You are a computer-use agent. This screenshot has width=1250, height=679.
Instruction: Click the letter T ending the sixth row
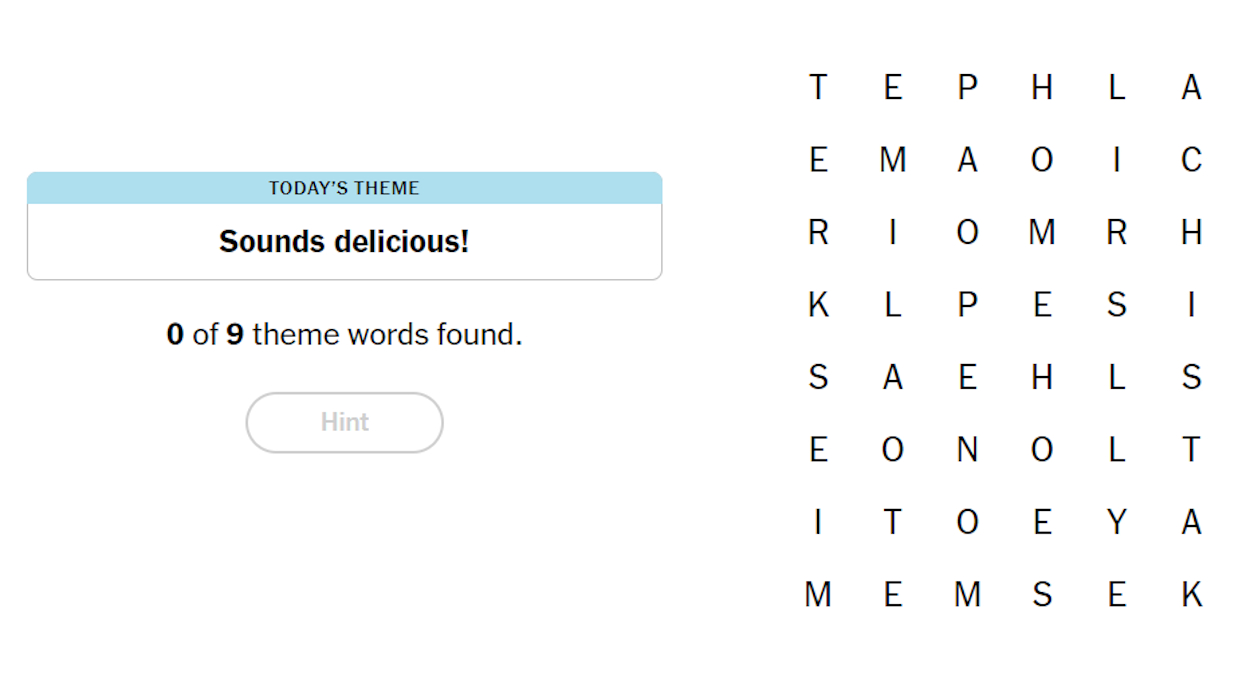pyautogui.click(x=1192, y=450)
